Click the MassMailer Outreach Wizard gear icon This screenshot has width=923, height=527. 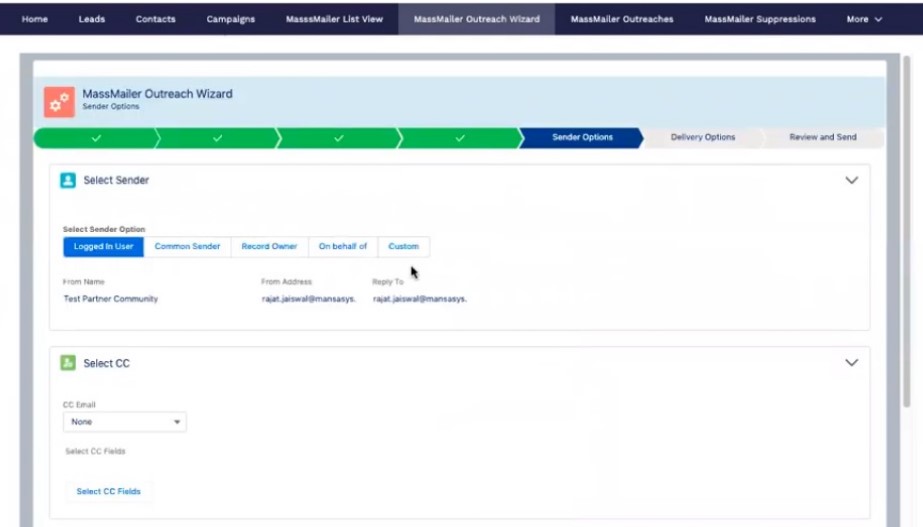click(x=59, y=101)
